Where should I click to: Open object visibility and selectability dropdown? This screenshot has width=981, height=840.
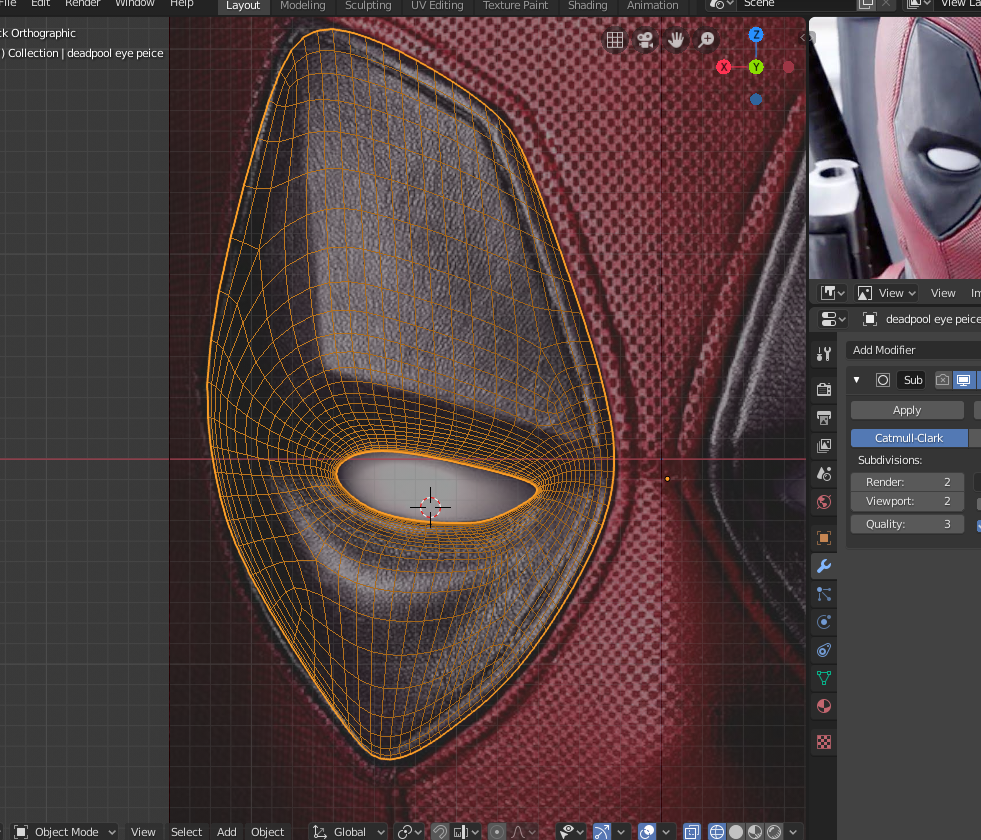[x=571, y=832]
